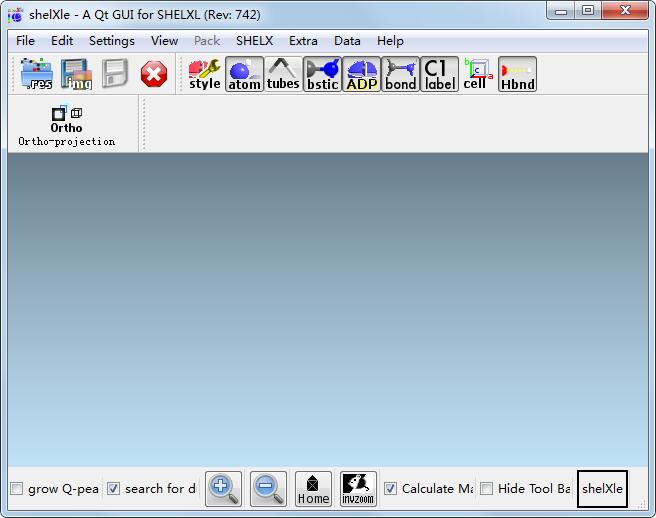Image resolution: width=656 pixels, height=518 pixels.
Task: Toggle Hbnd hydrogen bonds display
Action: point(518,74)
